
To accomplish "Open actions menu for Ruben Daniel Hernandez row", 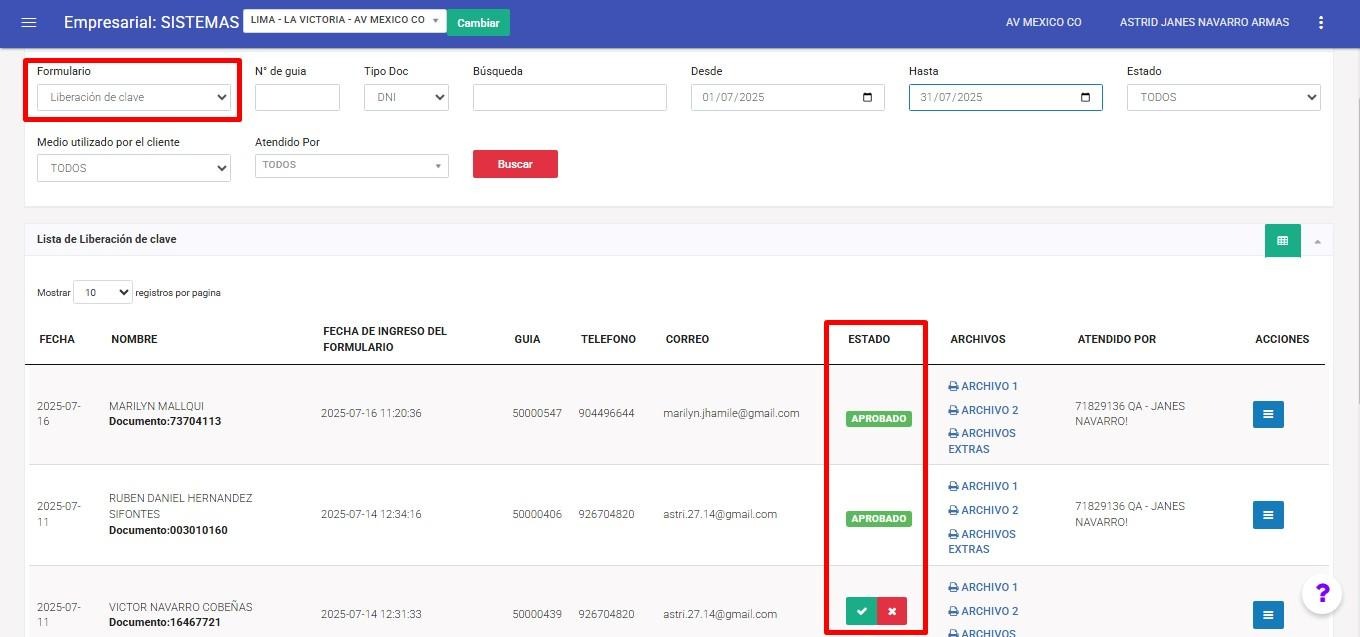I will tap(1268, 515).
